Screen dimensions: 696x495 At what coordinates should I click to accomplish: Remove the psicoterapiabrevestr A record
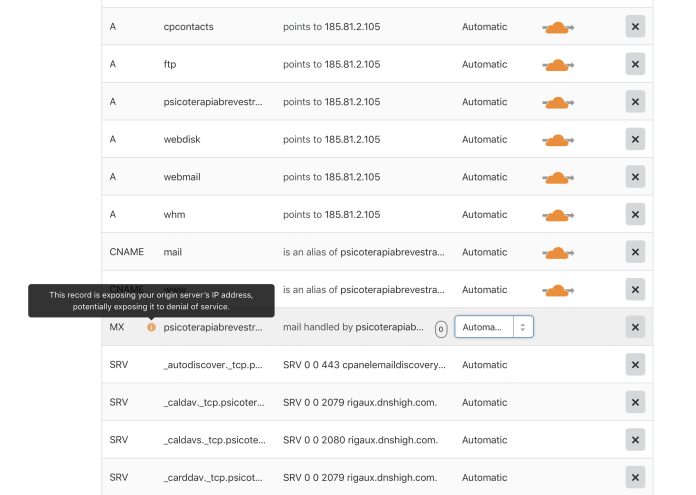point(635,102)
